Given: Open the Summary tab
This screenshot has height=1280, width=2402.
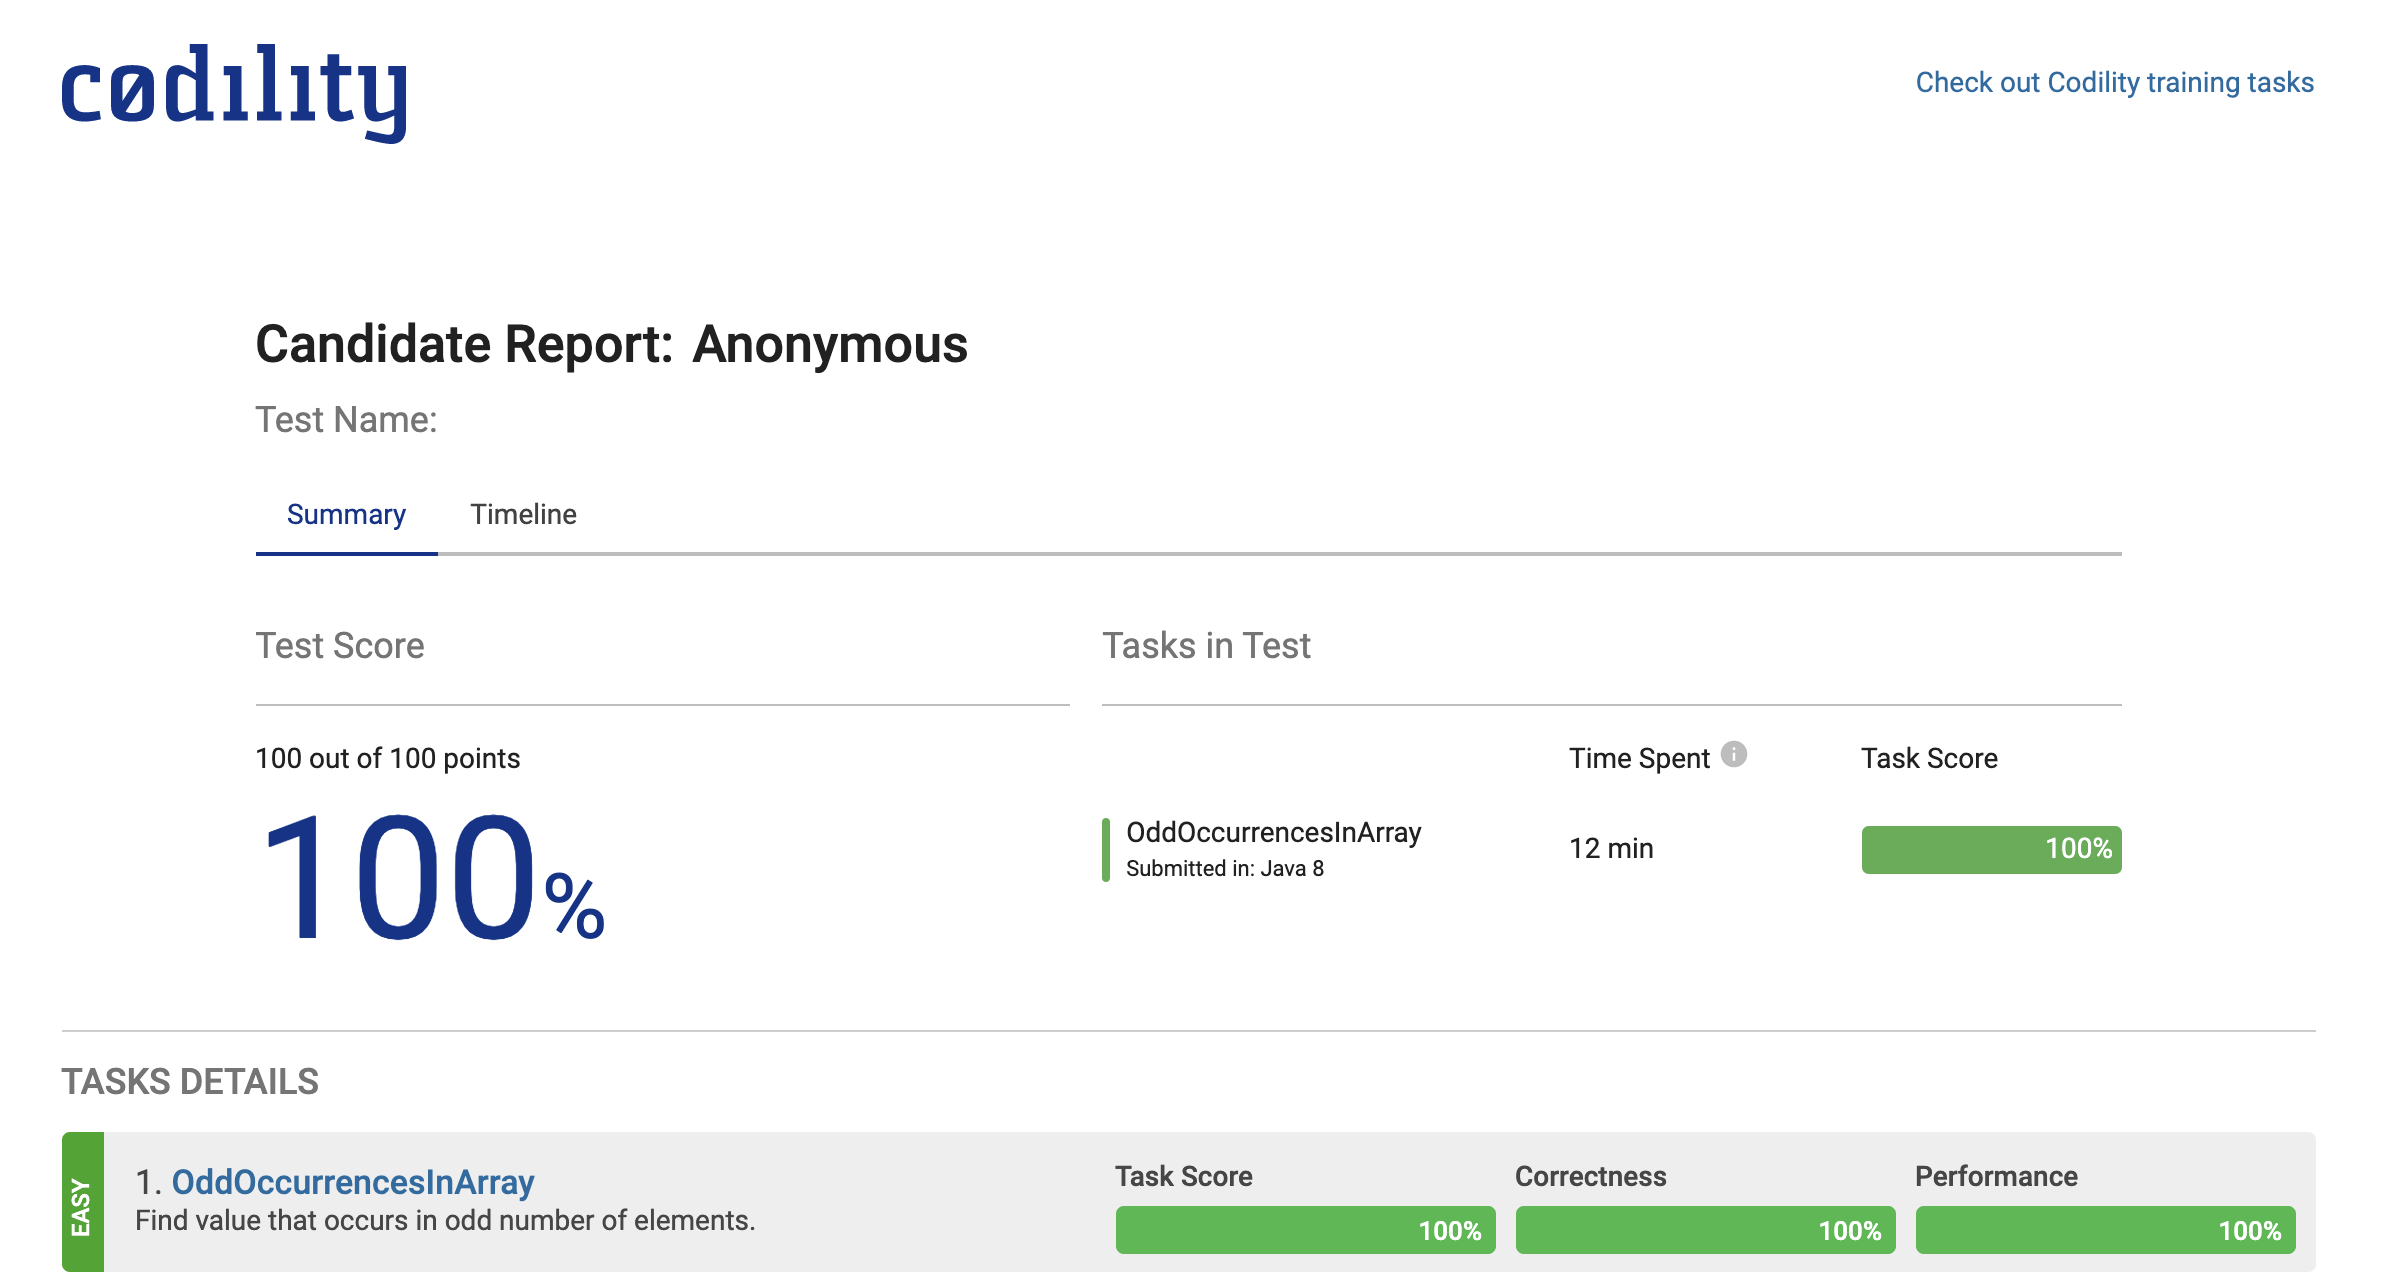Looking at the screenshot, I should [346, 514].
